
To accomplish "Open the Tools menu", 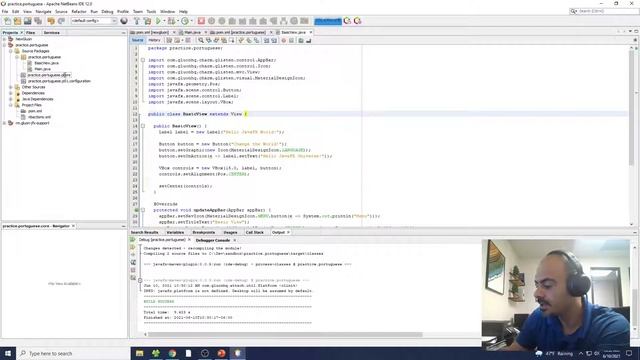I will (151, 11).
